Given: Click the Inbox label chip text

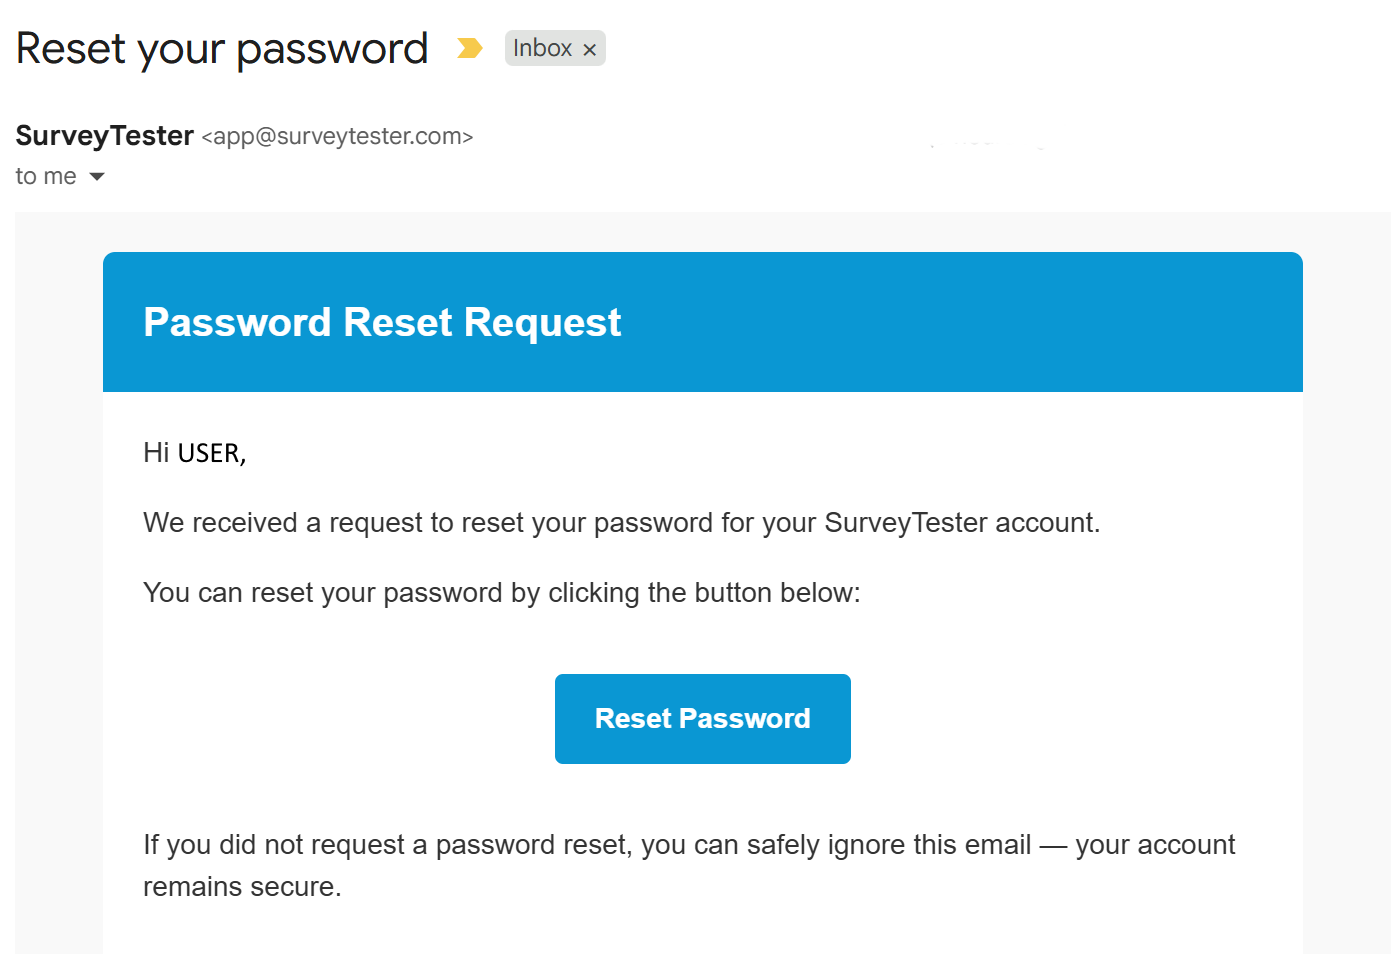Looking at the screenshot, I should [x=542, y=48].
